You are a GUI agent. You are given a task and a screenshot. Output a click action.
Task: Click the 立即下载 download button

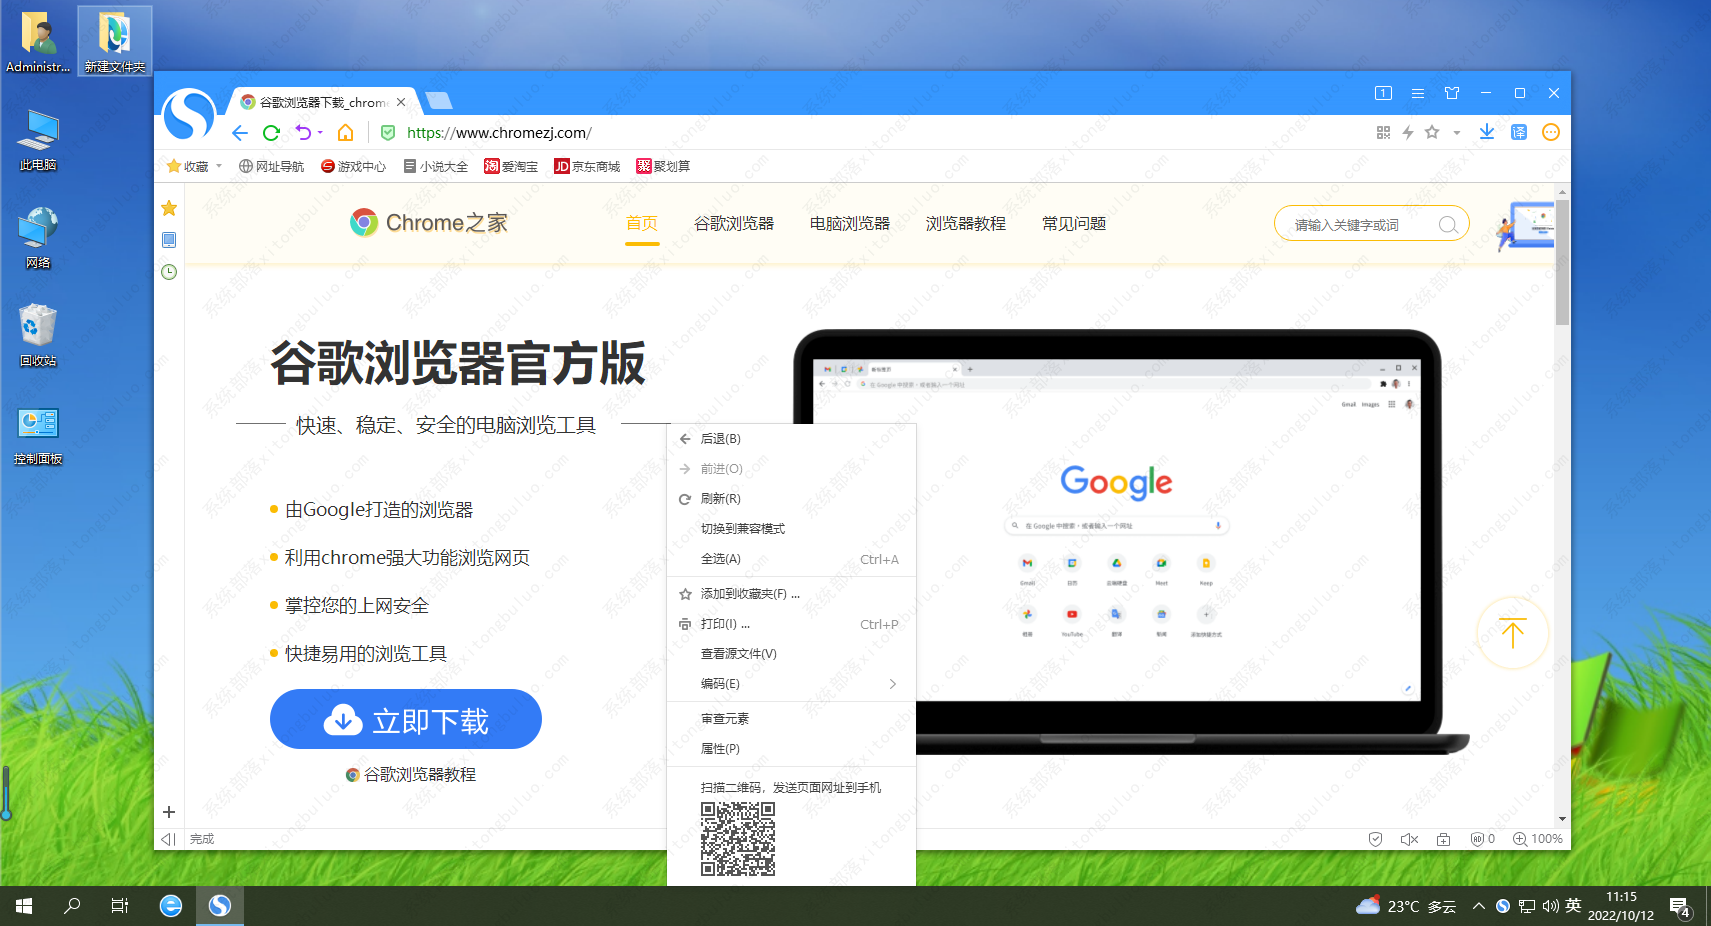pyautogui.click(x=406, y=719)
